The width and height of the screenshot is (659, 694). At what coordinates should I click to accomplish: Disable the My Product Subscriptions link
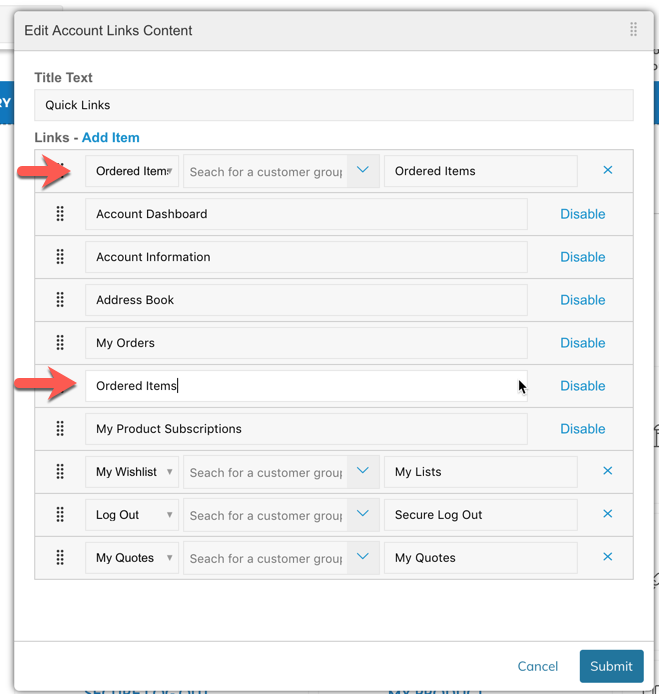click(x=582, y=428)
